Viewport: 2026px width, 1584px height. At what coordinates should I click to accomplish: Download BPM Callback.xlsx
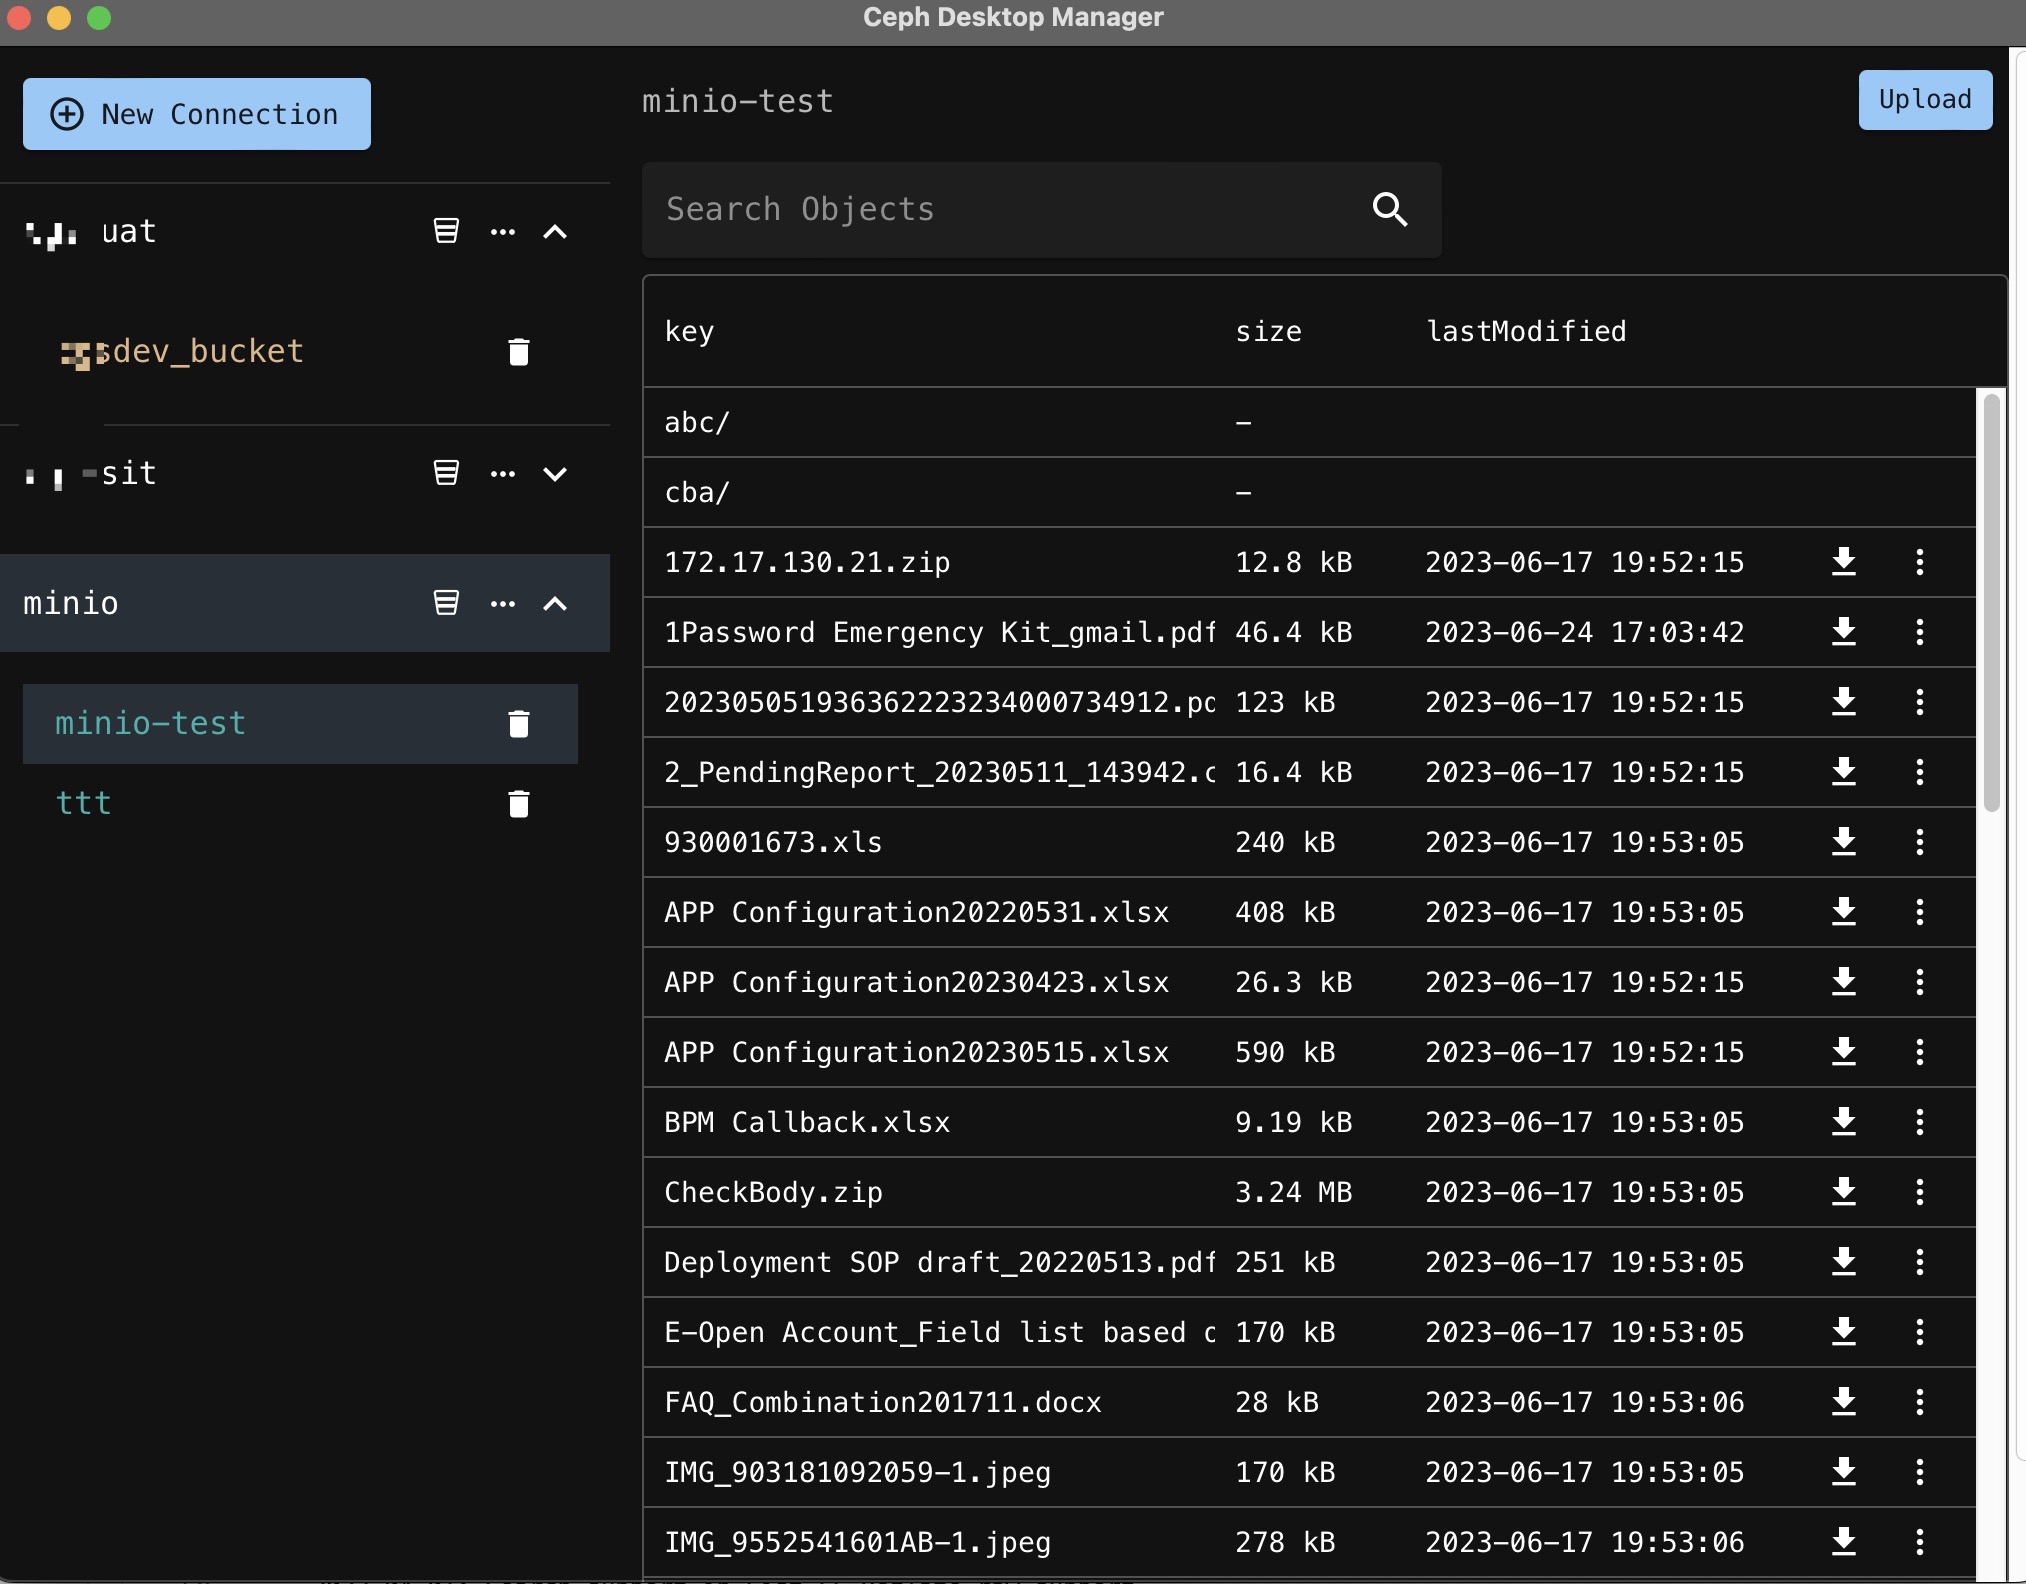point(1844,1122)
